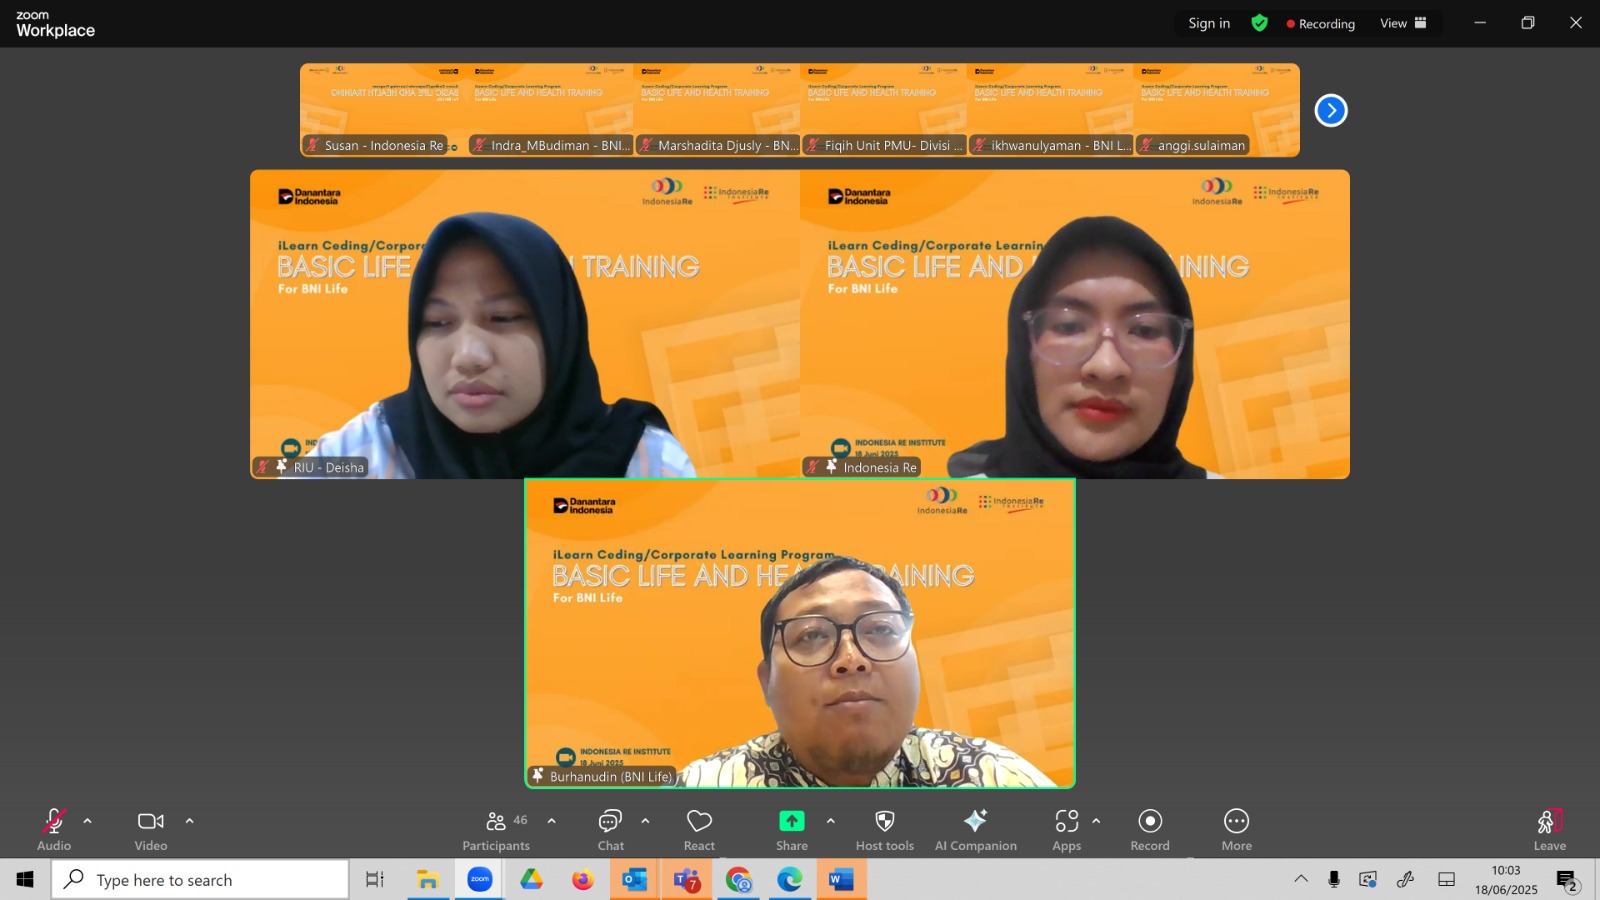Open Firefox from taskbar
Image resolution: width=1600 pixels, height=900 pixels.
coord(583,880)
